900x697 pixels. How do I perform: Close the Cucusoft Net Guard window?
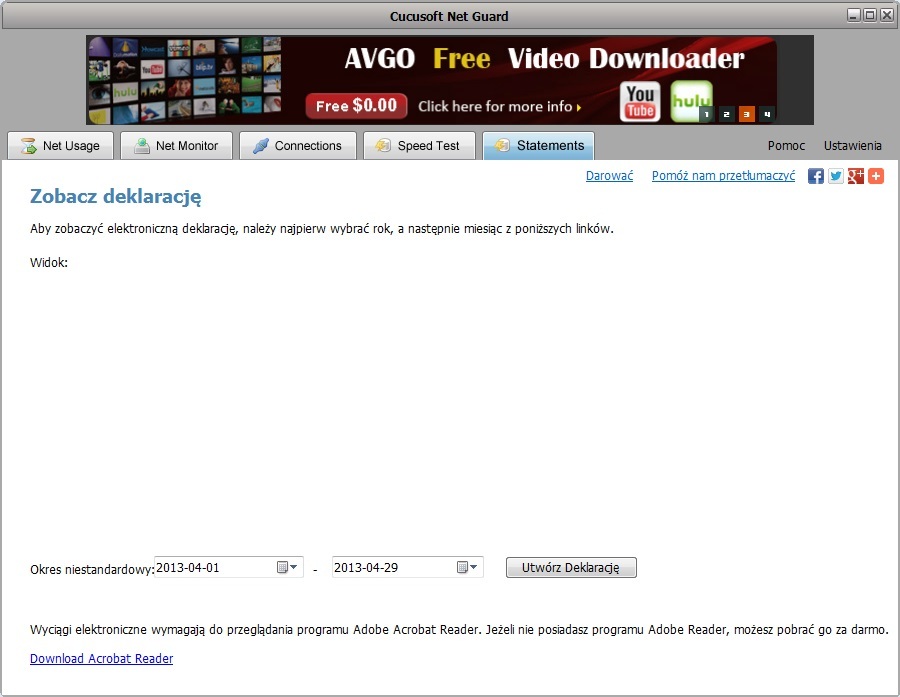[887, 16]
